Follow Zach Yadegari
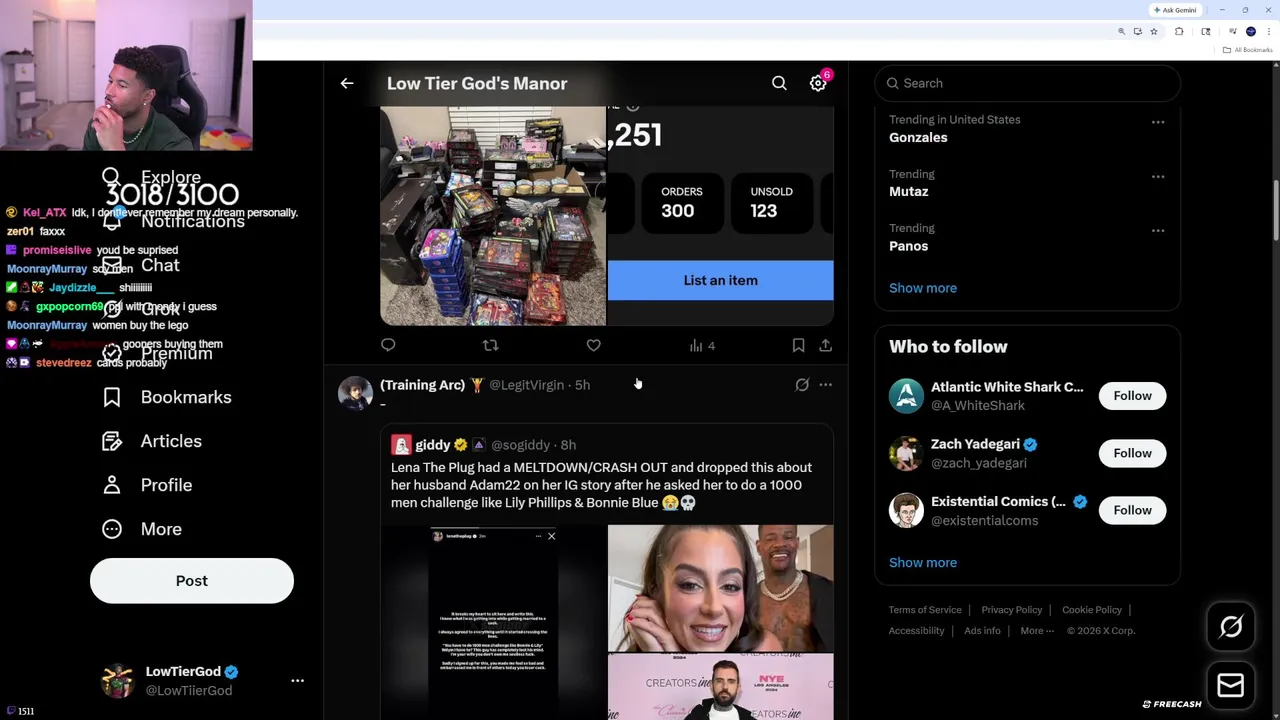 tap(1132, 453)
